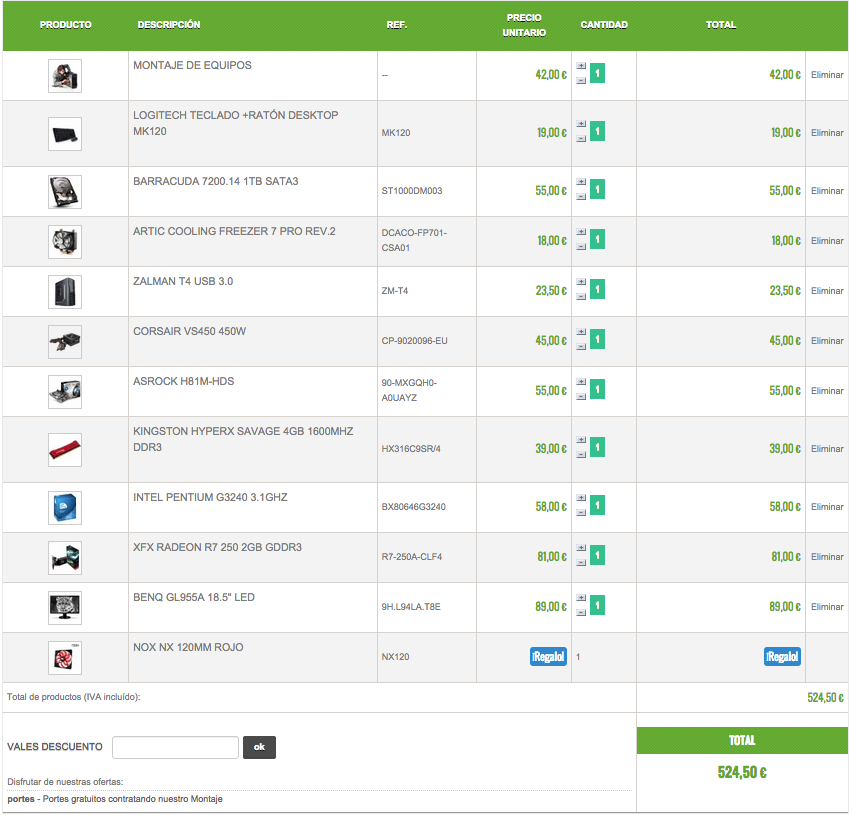The width and height of the screenshot is (853, 815).
Task: Remove BenQ GL955A monitor from cart
Action: [827, 607]
